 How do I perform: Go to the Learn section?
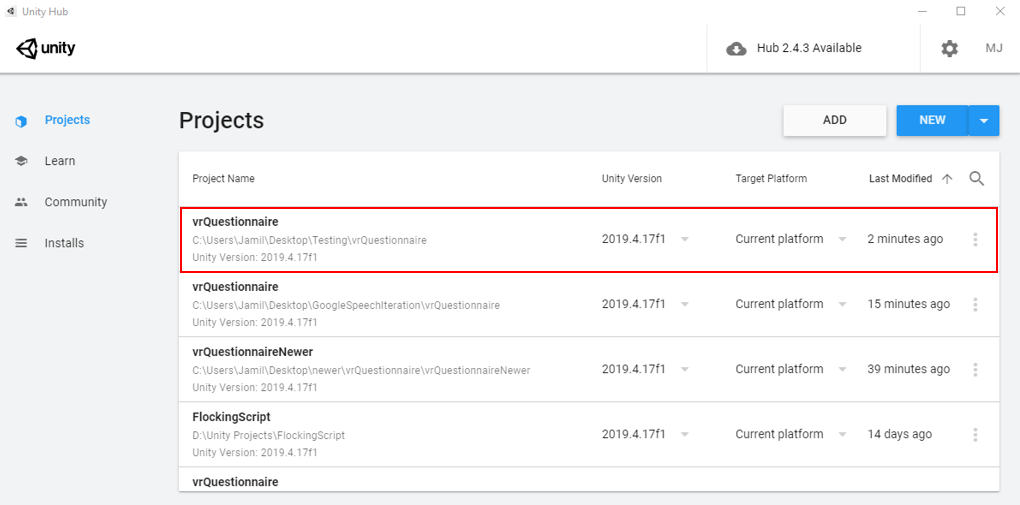(59, 161)
